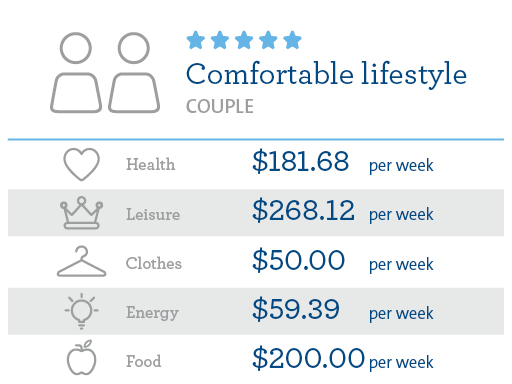Click the Clothes hanger icon
This screenshot has height=384, width=512.
81,262
